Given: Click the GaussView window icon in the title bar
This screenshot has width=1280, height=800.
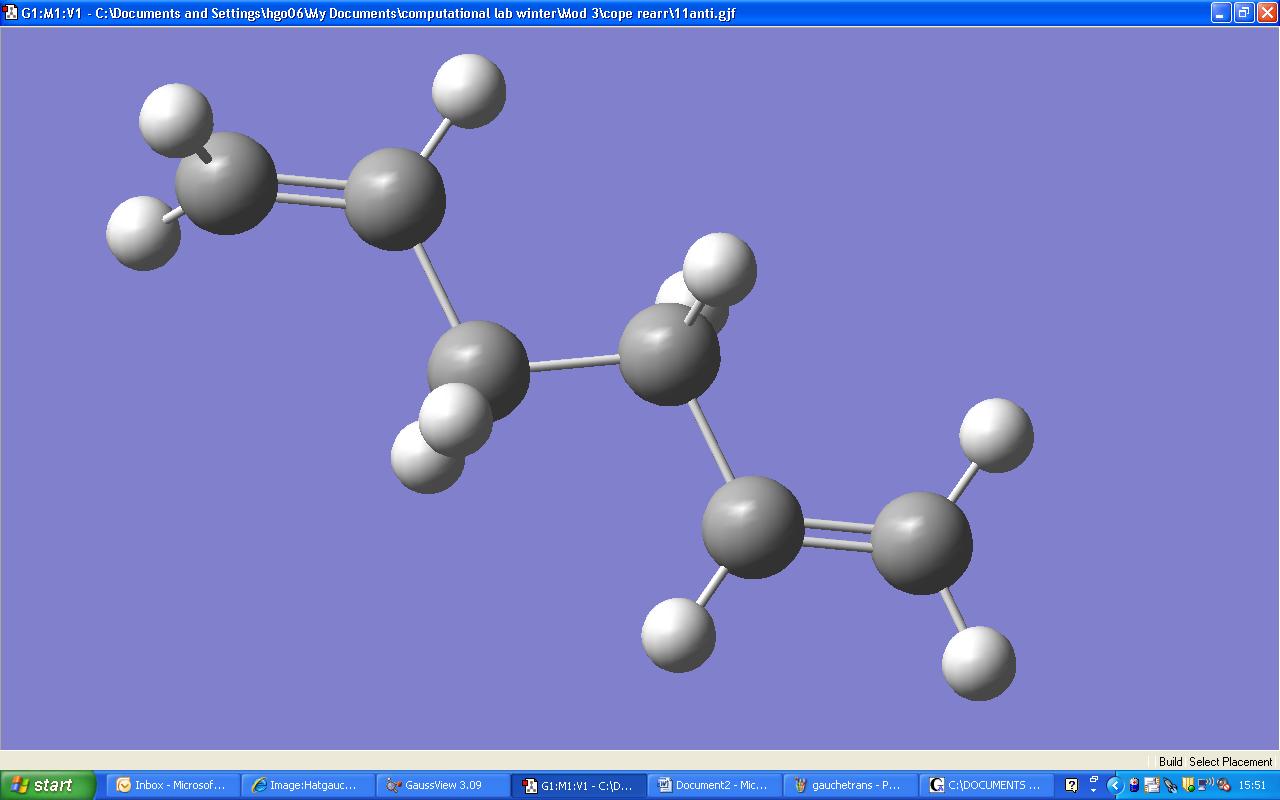Looking at the screenshot, I should click(11, 13).
